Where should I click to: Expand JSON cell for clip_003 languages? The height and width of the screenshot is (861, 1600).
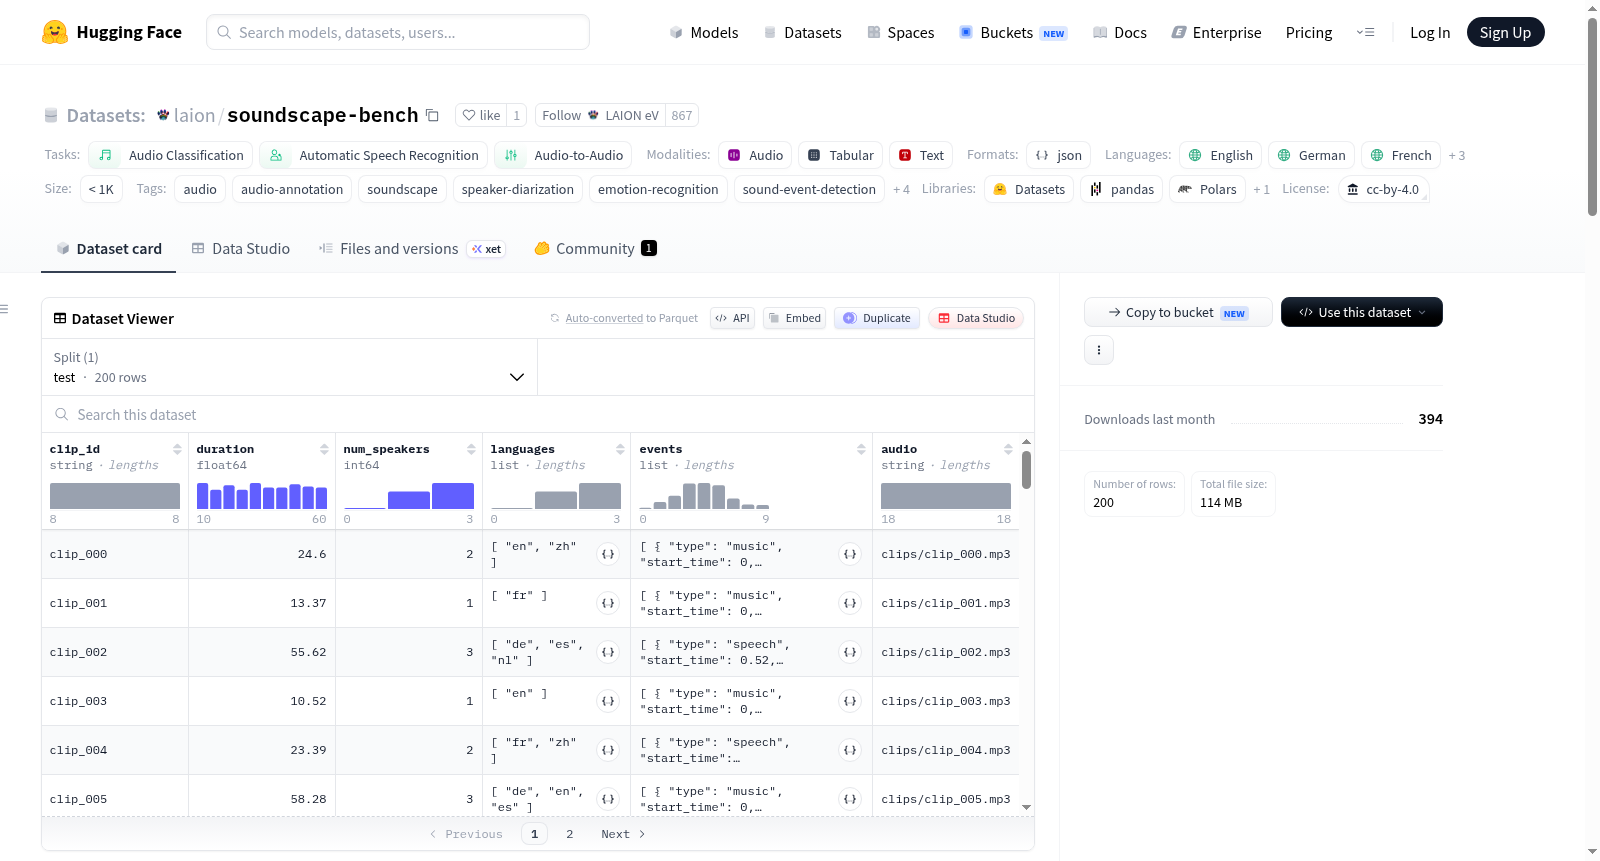click(x=608, y=701)
